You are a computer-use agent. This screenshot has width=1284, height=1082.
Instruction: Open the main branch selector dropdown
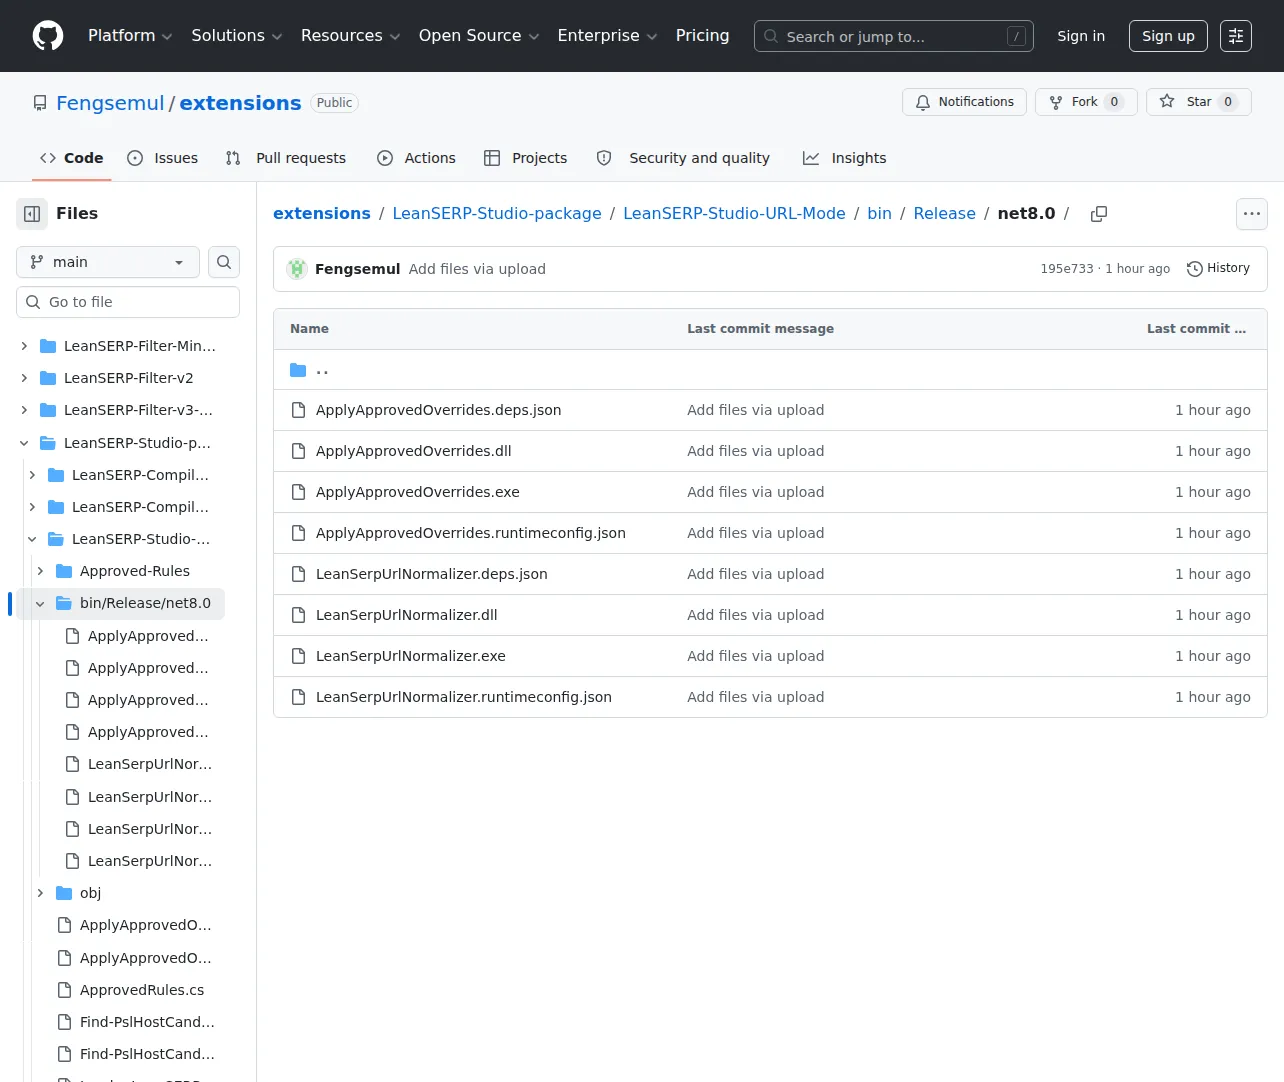(108, 262)
